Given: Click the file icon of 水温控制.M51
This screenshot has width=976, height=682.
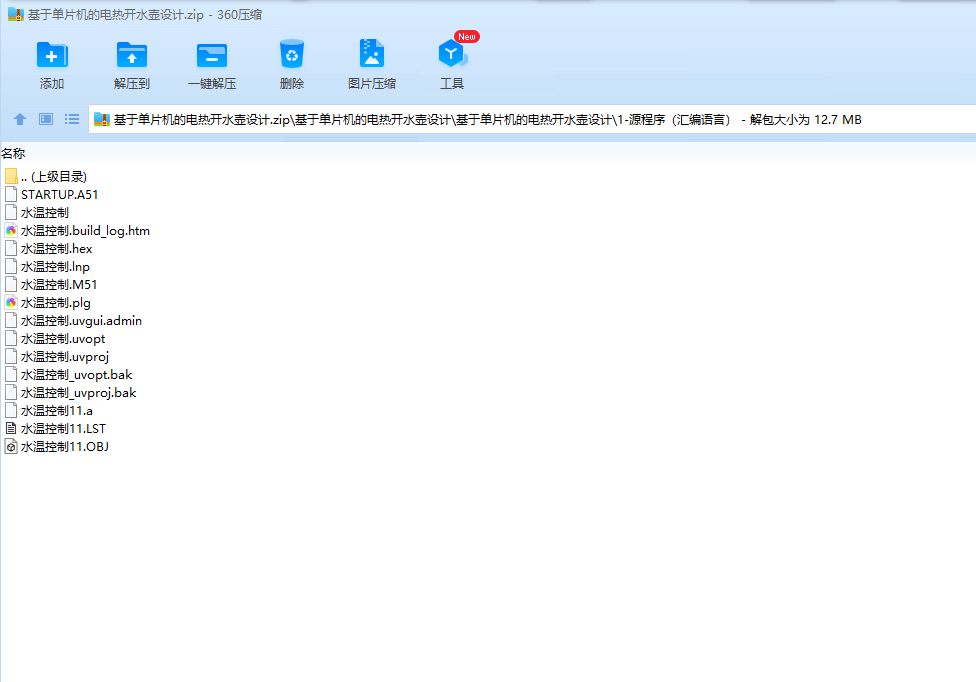Looking at the screenshot, I should point(11,284).
